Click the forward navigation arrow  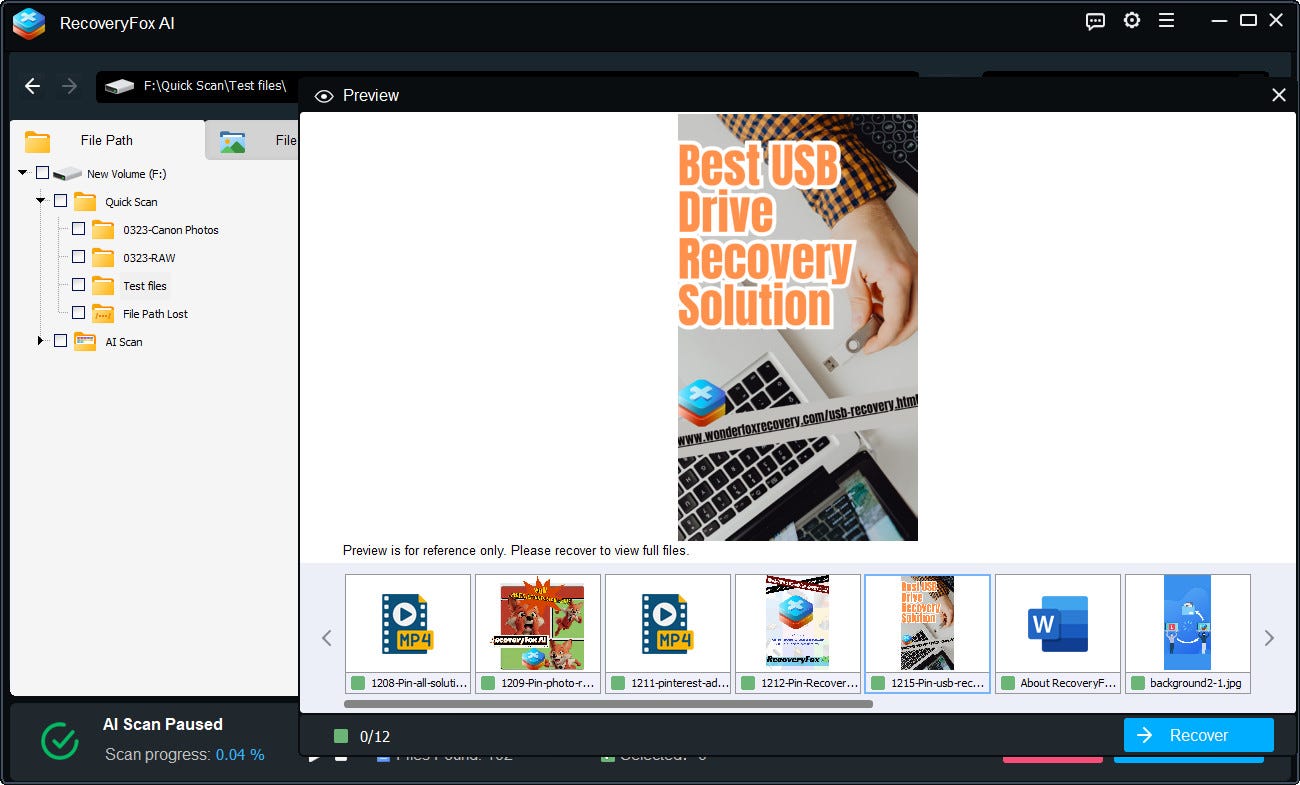(69, 86)
